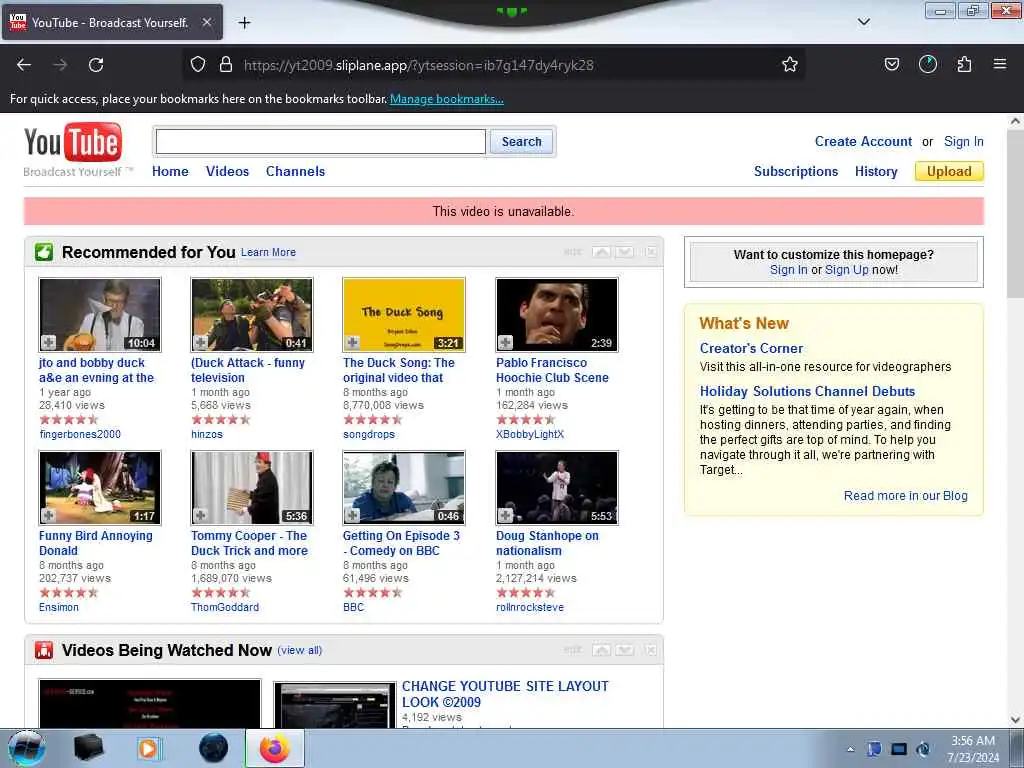
Task: Add Funny Bird Annoying Donald to queue
Action: (x=49, y=515)
